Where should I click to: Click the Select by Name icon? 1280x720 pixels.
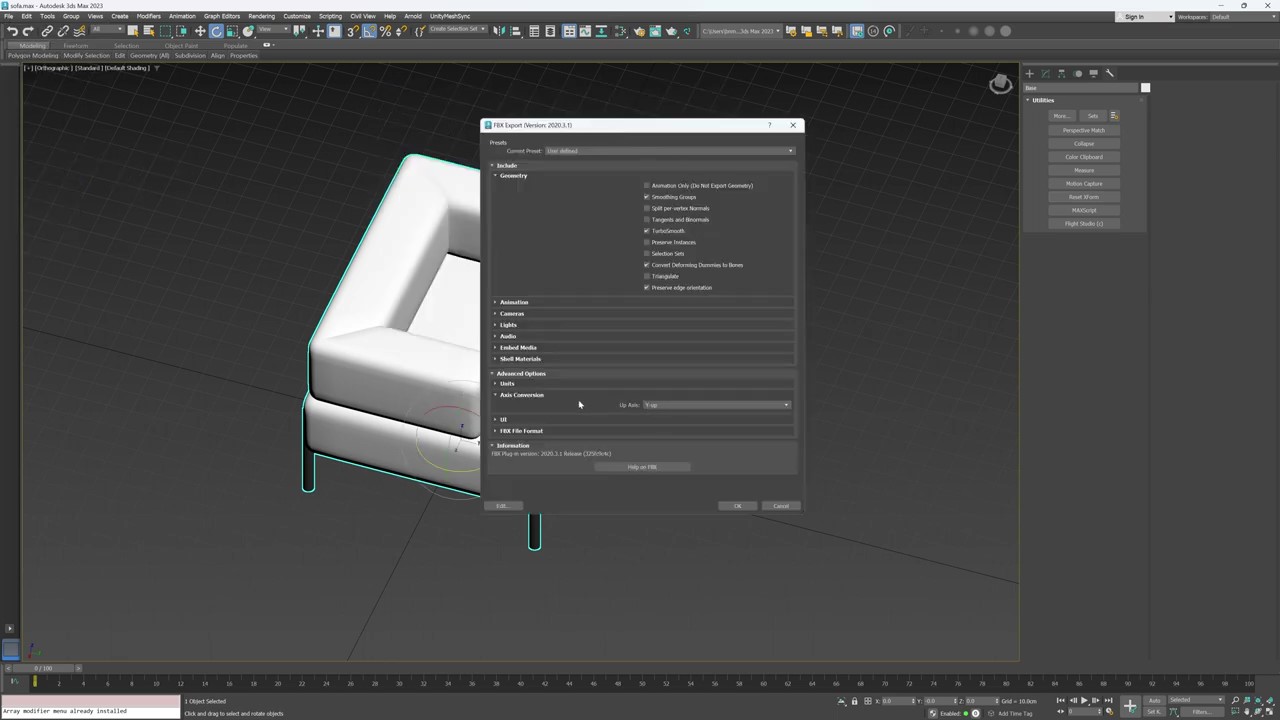tap(149, 31)
